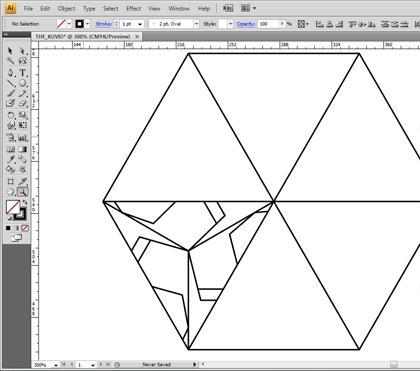Click horizontal align left icon

[x=319, y=24]
